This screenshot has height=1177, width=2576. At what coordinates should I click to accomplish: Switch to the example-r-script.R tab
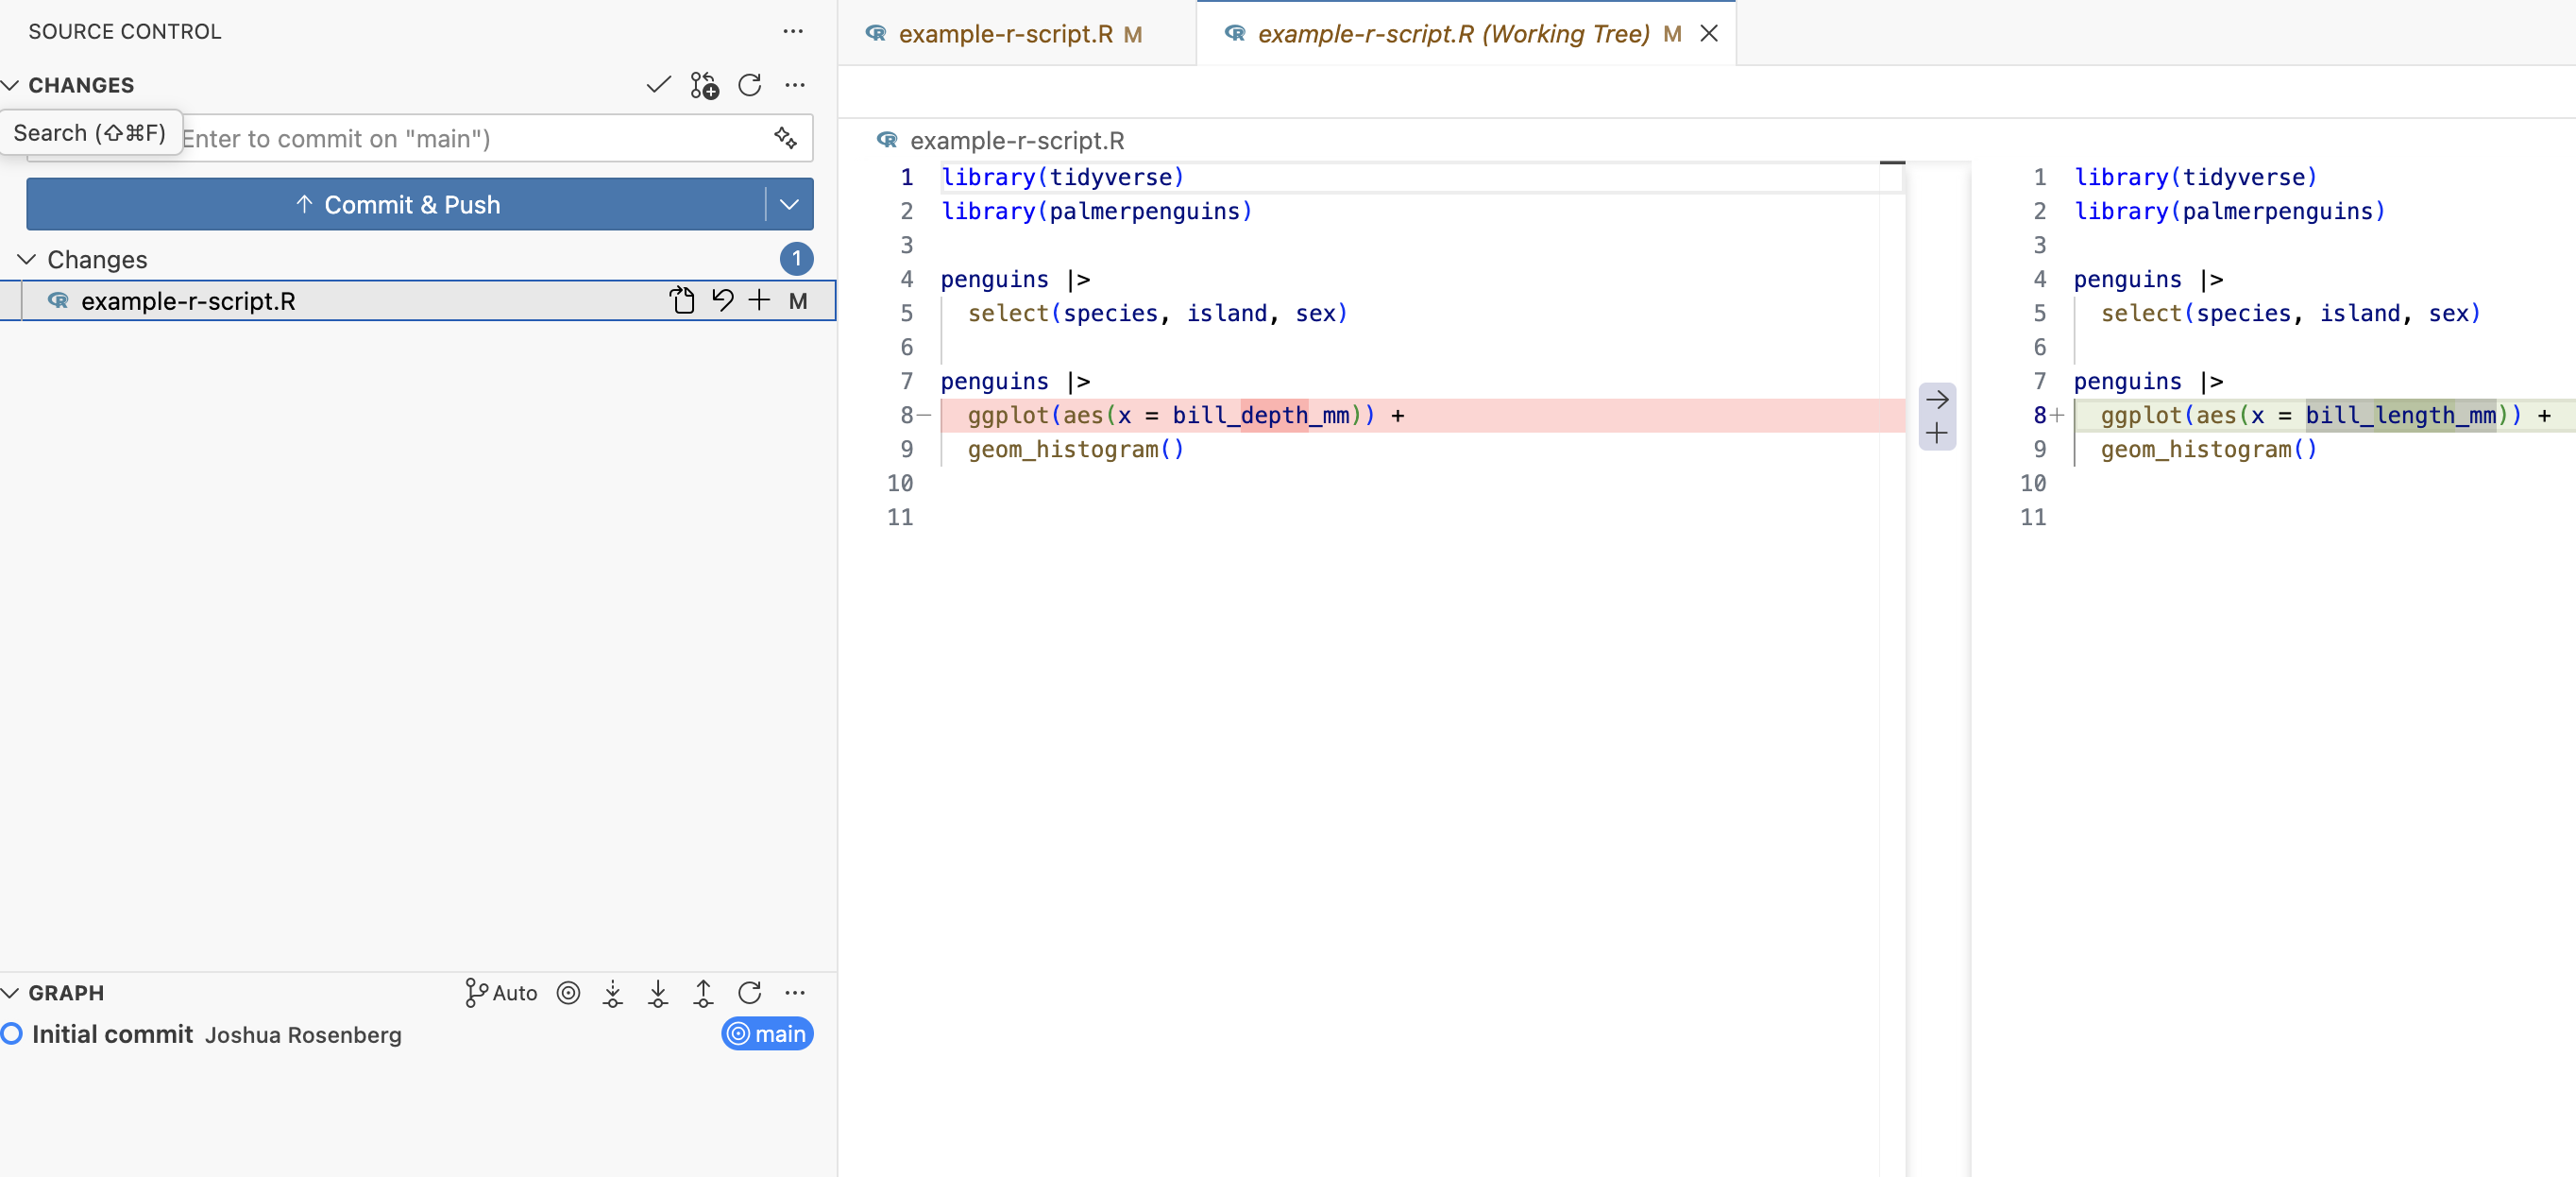1005,33
